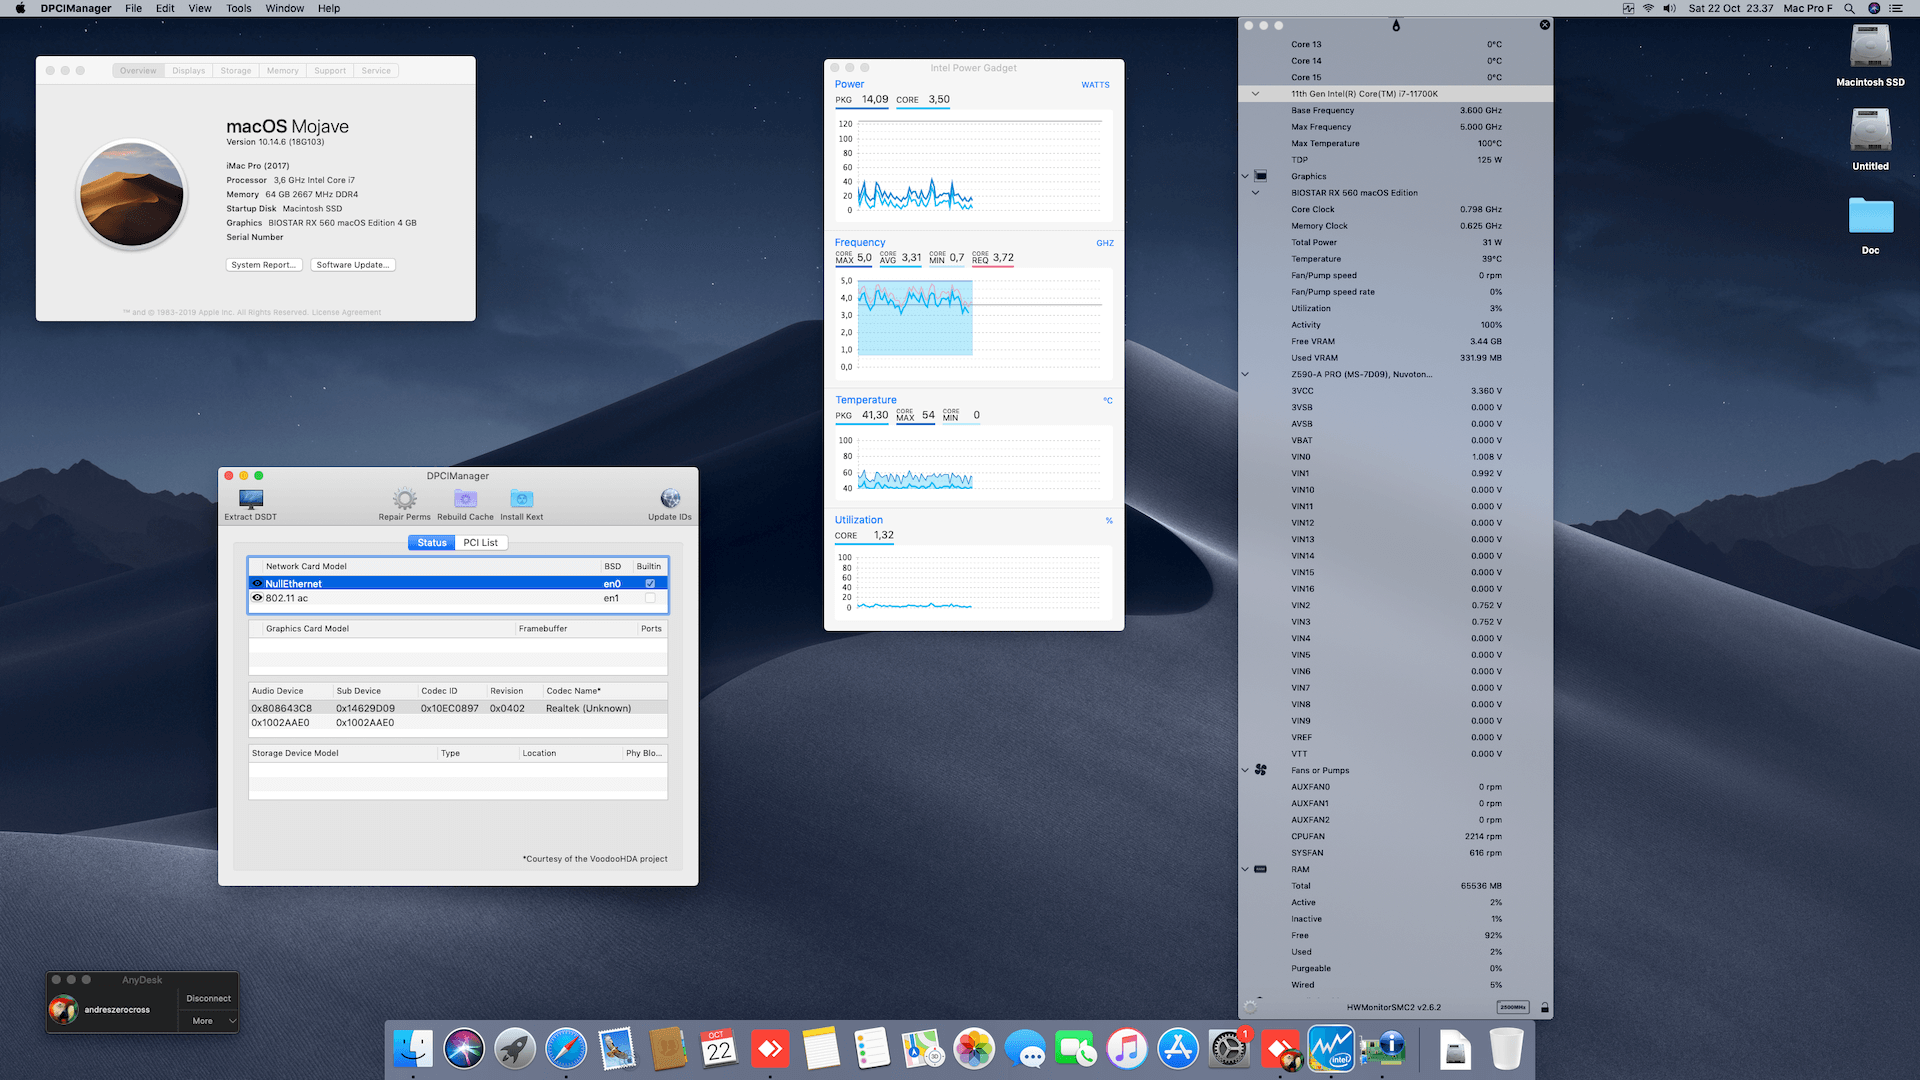Open the Spotlight search menu bar icon
1920x1080 pixels.
pos(1849,8)
